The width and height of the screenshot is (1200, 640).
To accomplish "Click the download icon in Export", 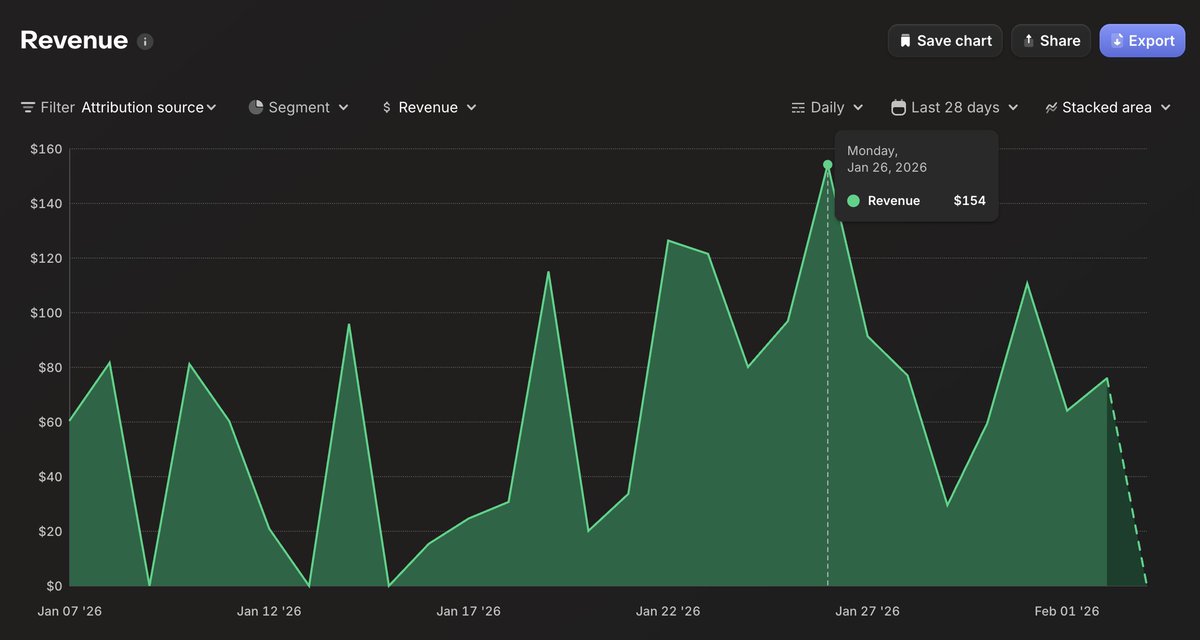I will [x=1117, y=41].
